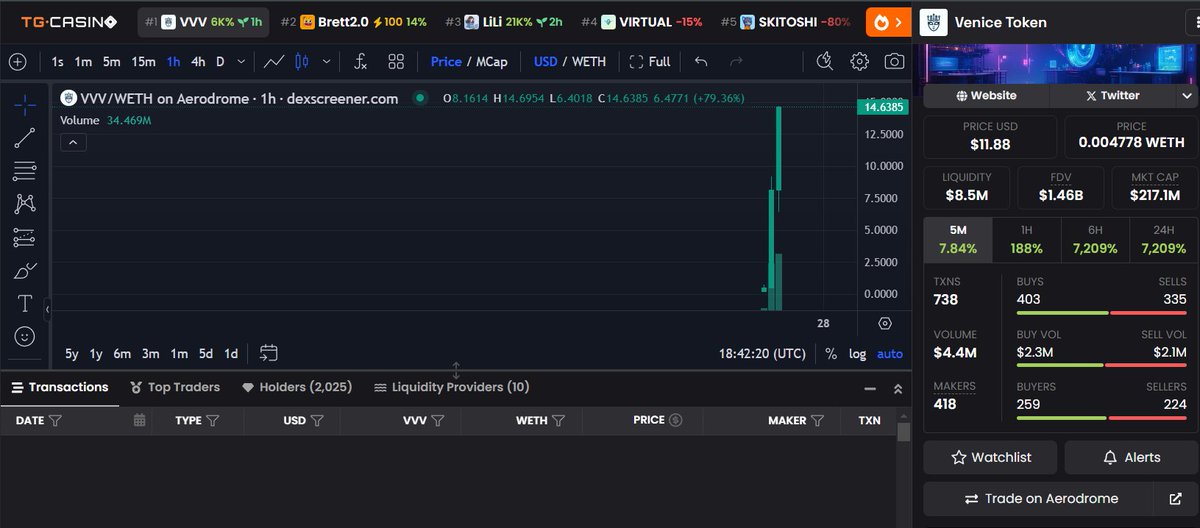Image resolution: width=1200 pixels, height=528 pixels.
Task: Expand the social links dropdown
Action: point(1187,96)
